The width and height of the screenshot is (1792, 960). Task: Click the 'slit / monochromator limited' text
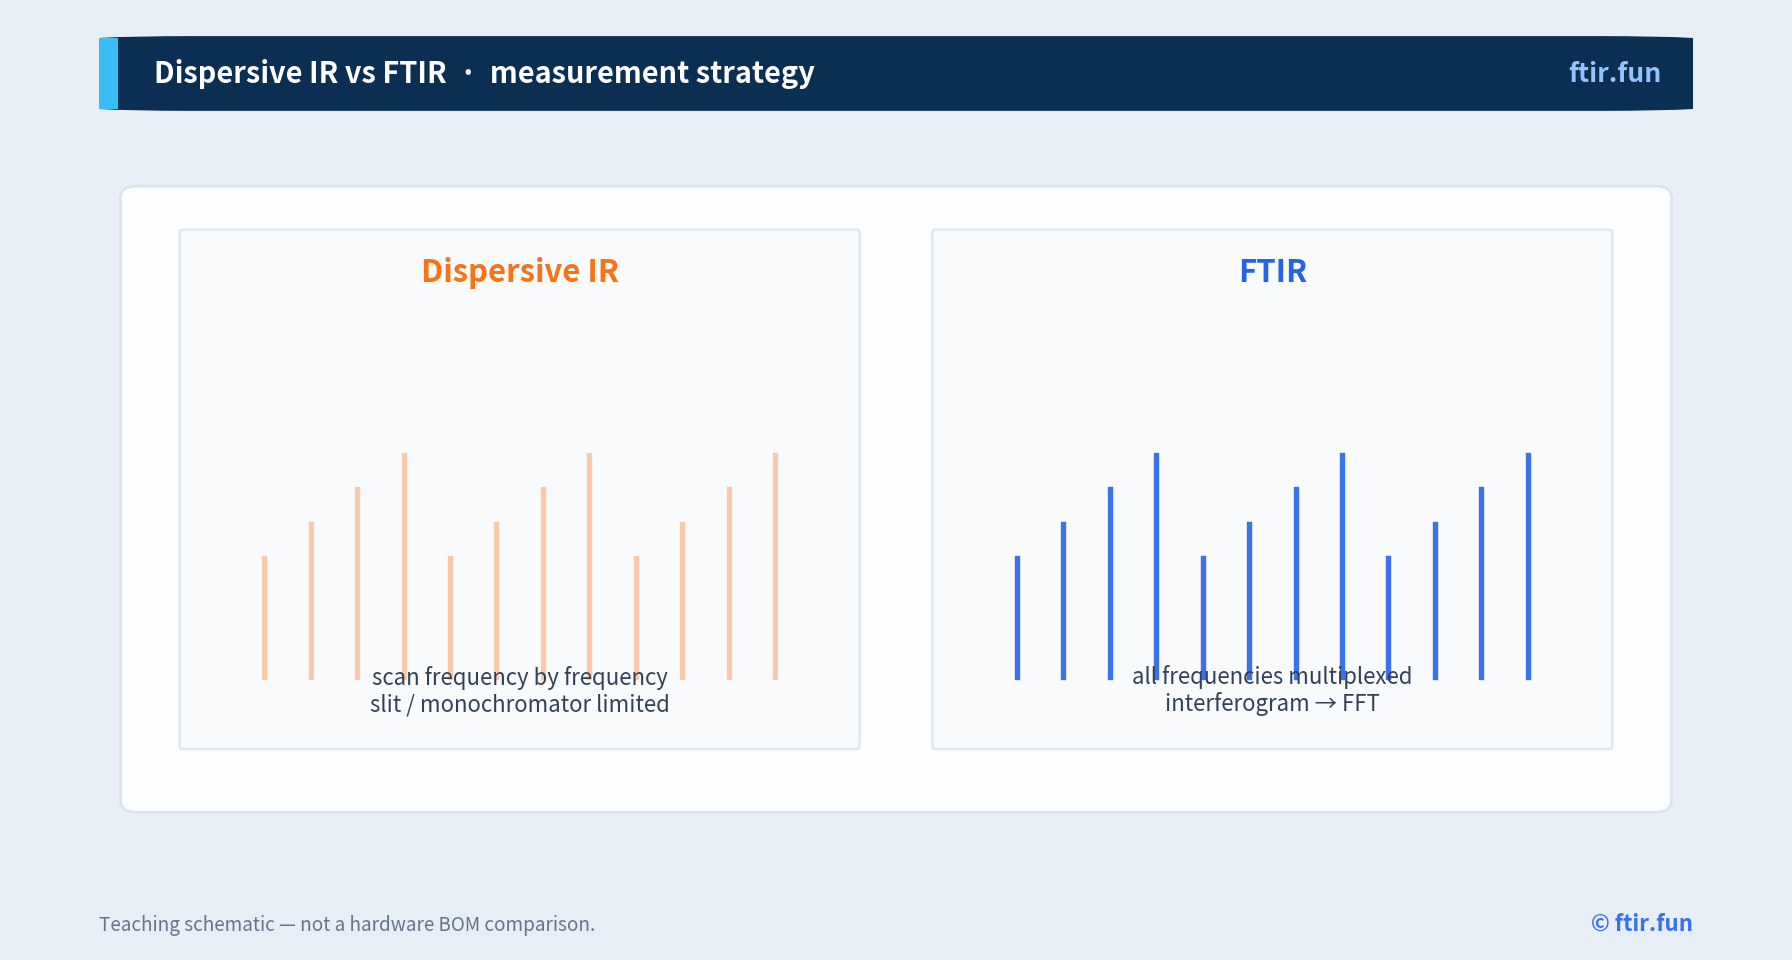click(x=519, y=704)
